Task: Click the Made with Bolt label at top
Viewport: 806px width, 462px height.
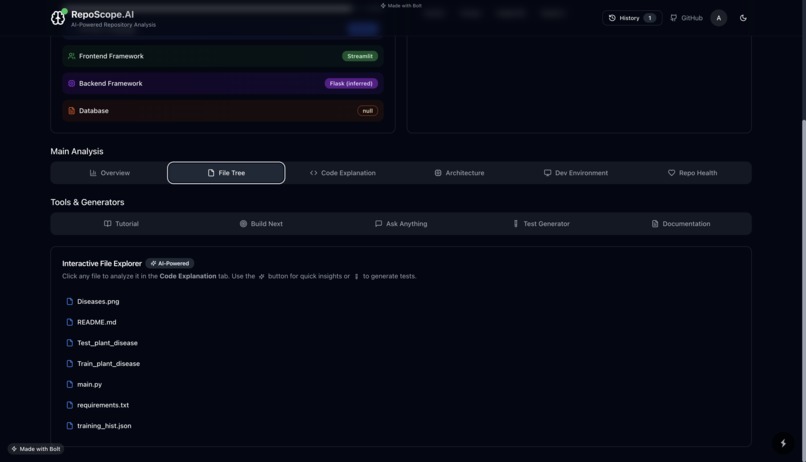Action: coord(401,6)
